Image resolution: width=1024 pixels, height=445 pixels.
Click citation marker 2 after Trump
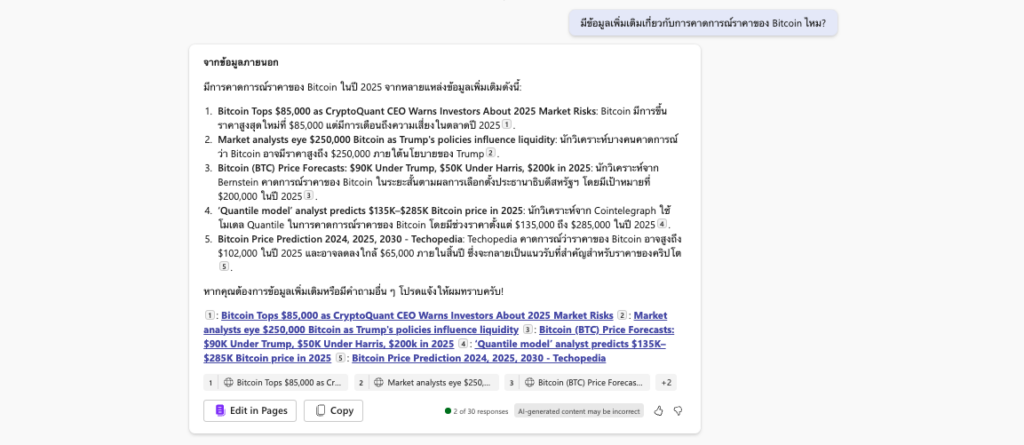point(491,154)
